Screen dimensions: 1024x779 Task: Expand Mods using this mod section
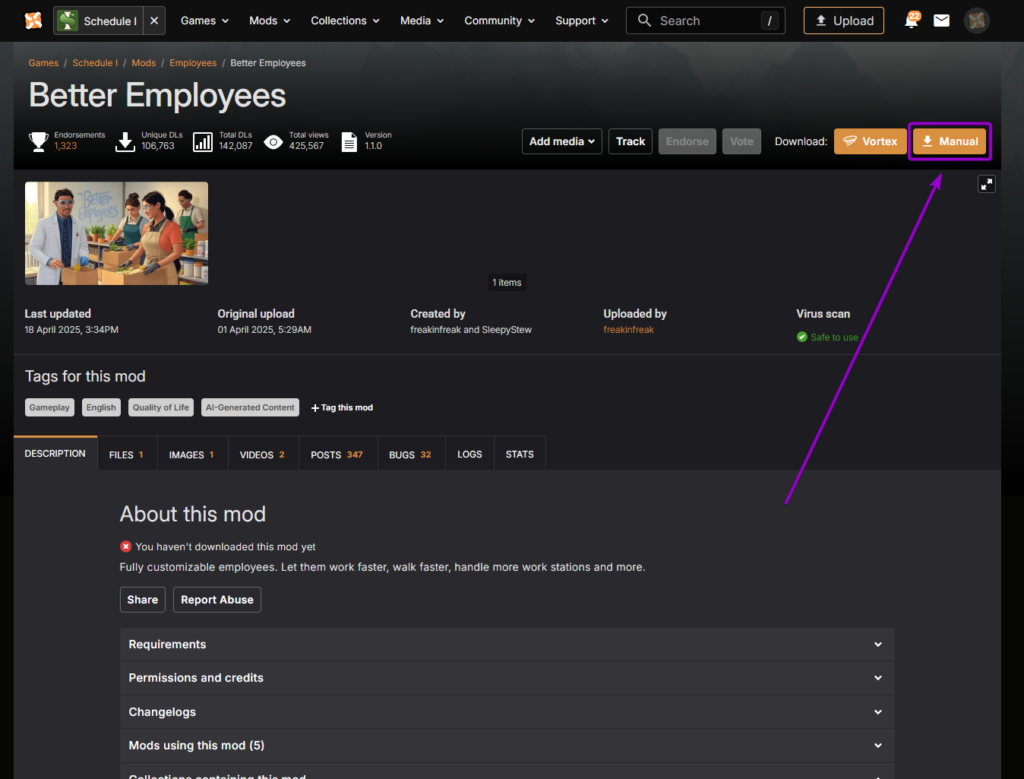click(x=507, y=745)
